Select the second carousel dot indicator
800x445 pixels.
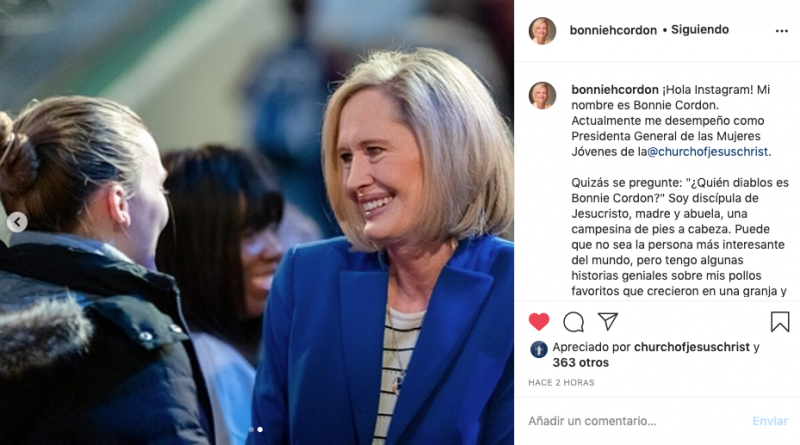point(260,430)
